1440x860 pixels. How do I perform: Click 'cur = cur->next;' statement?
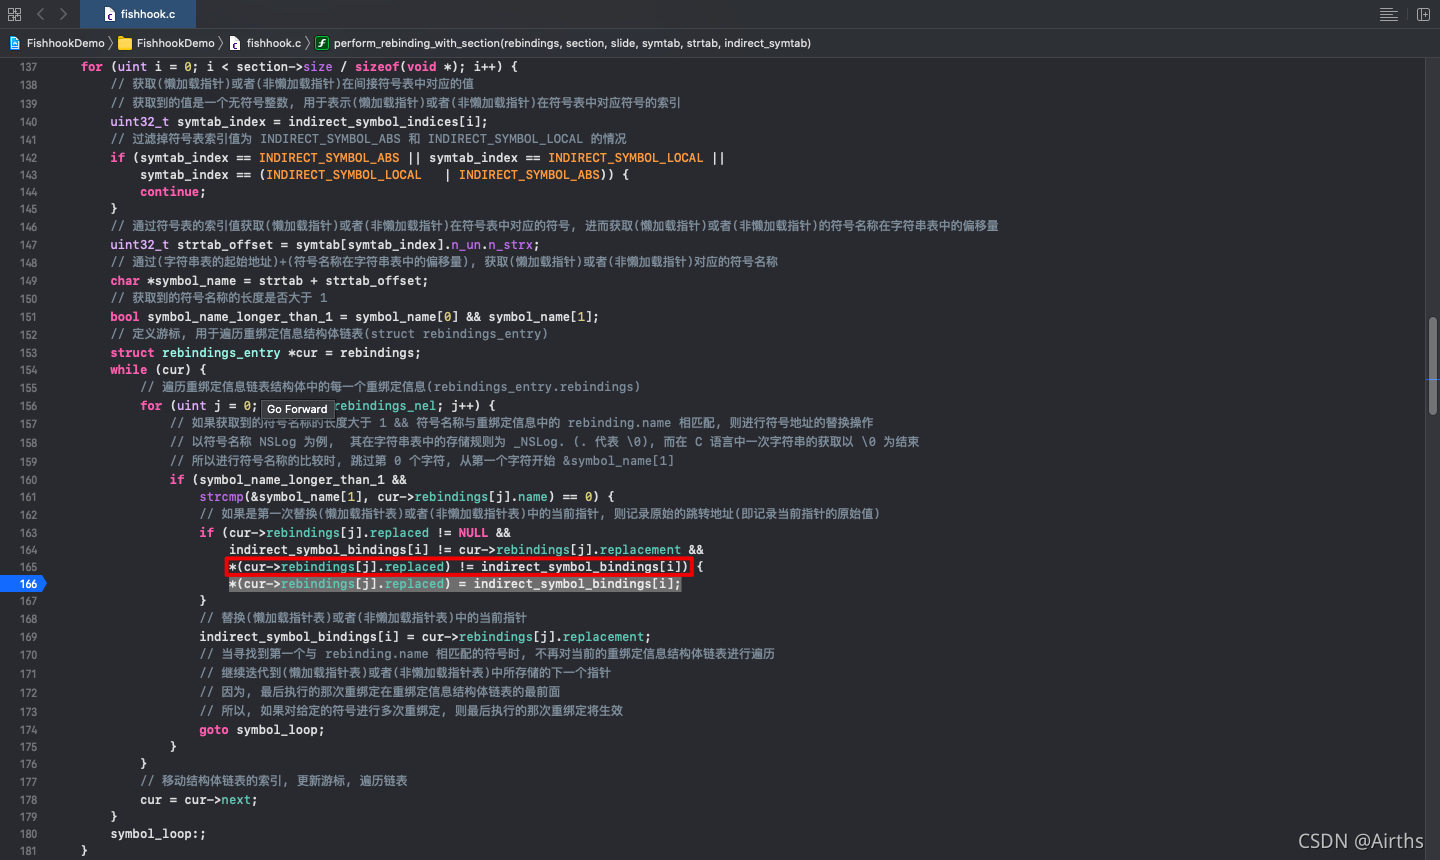point(199,800)
